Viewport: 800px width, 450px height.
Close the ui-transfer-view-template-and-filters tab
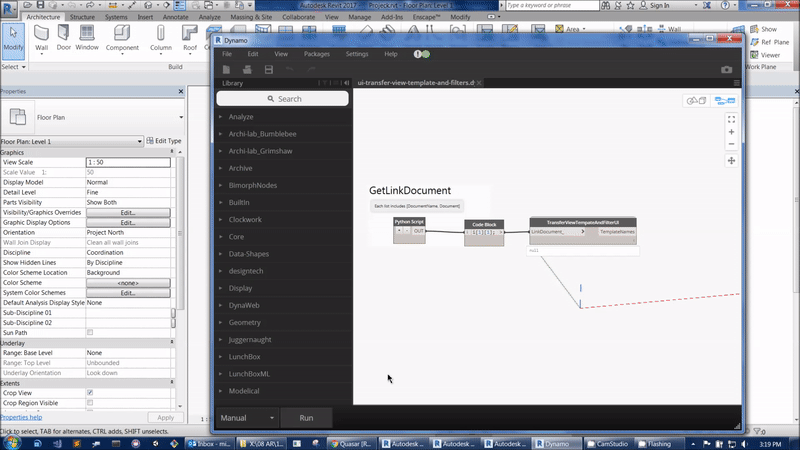click(x=479, y=83)
